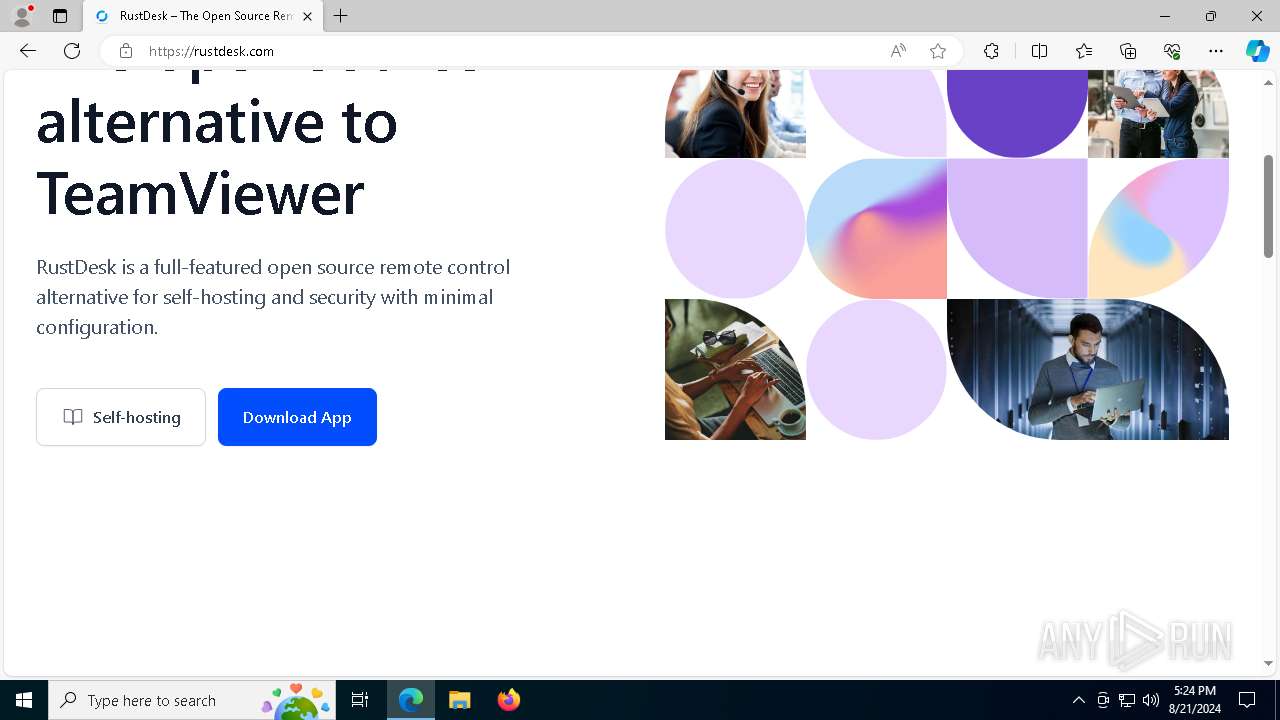Click the scrollbar up arrow
Screen dimensions: 1280x720
click(x=1268, y=82)
